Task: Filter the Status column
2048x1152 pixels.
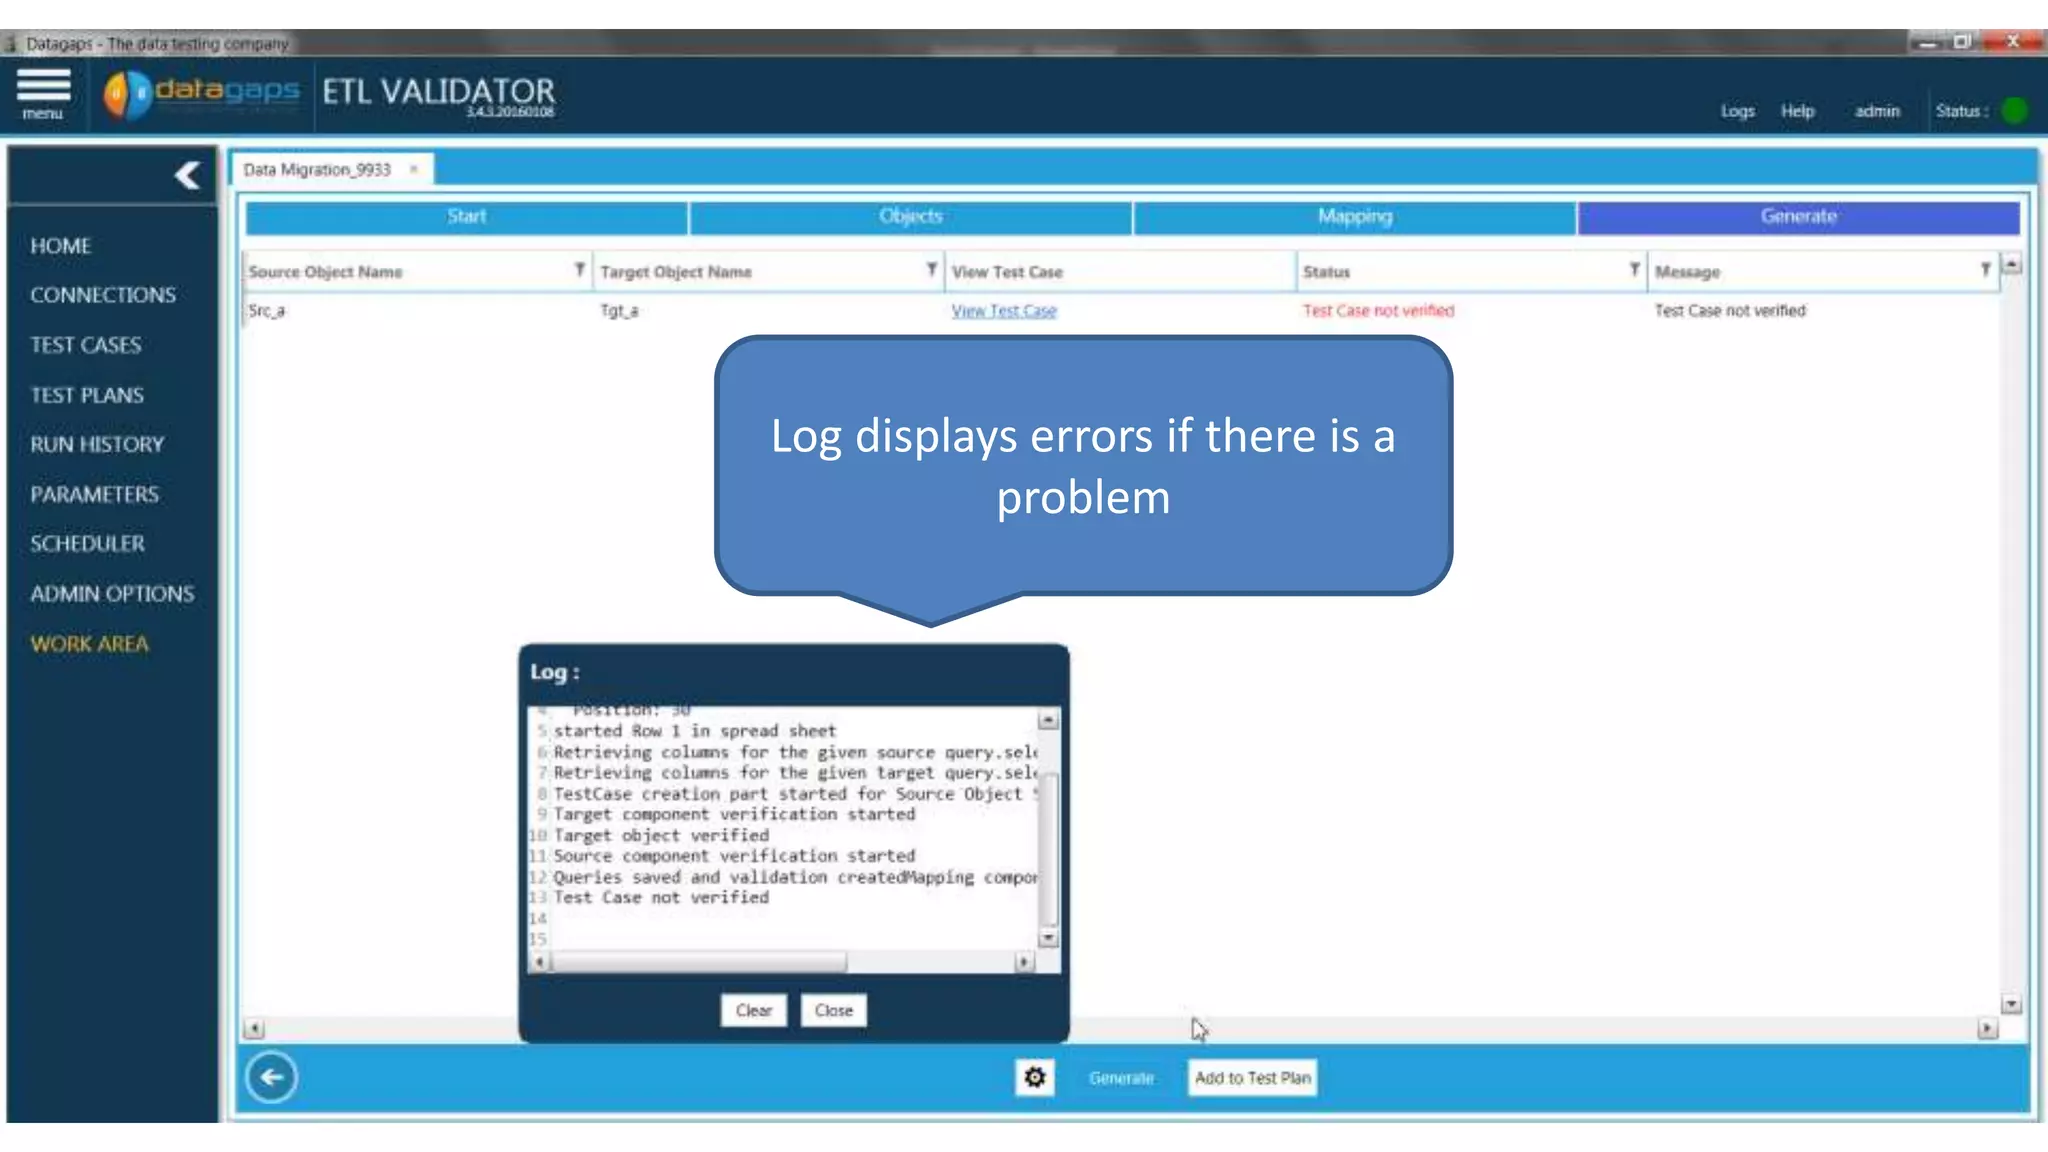Action: 1634,270
